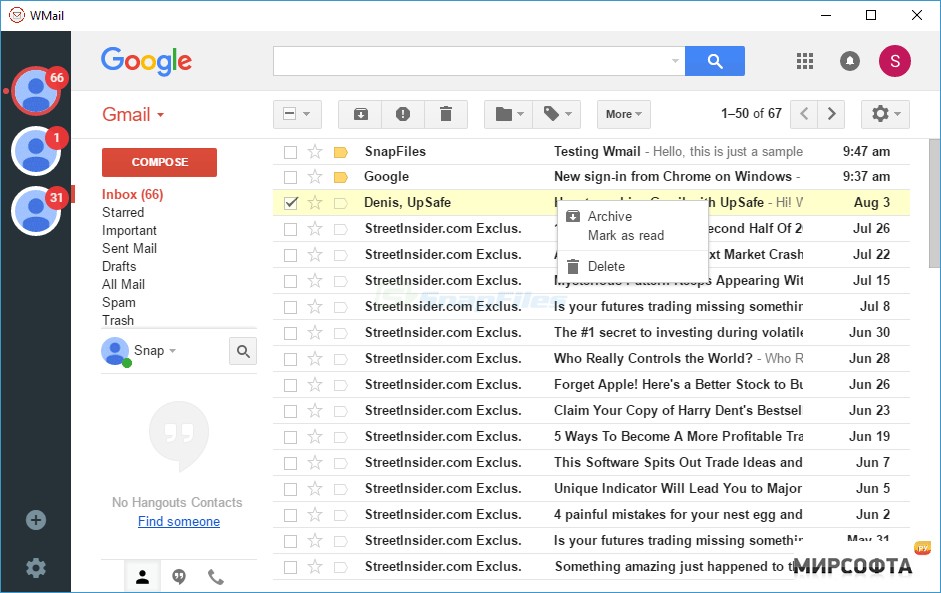Image resolution: width=941 pixels, height=593 pixels.
Task: Search for people in Hangouts magnifier
Action: pos(243,351)
